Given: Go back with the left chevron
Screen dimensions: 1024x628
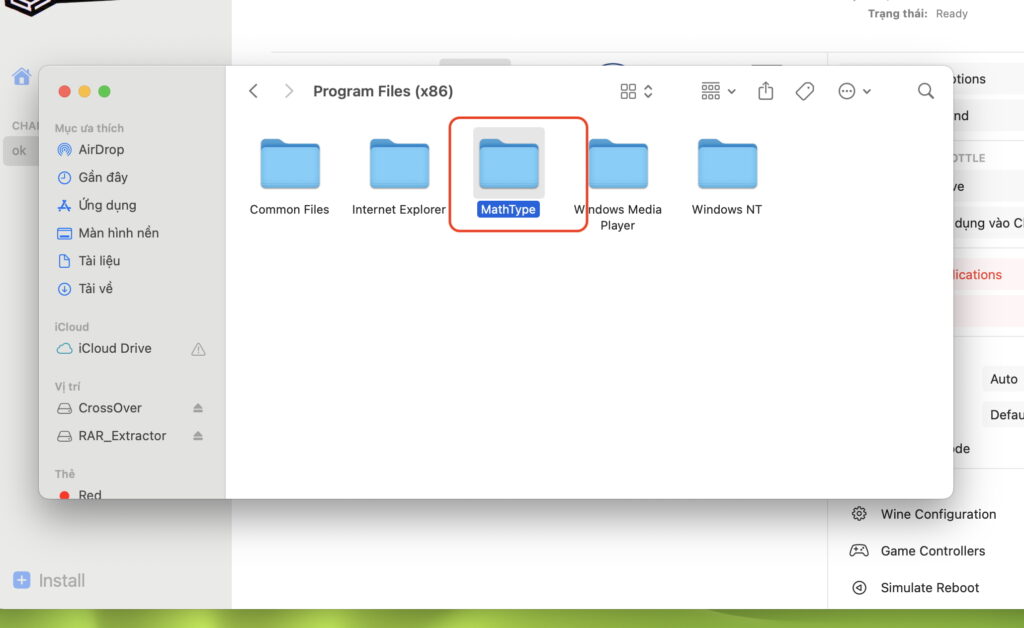Looking at the screenshot, I should click(254, 91).
